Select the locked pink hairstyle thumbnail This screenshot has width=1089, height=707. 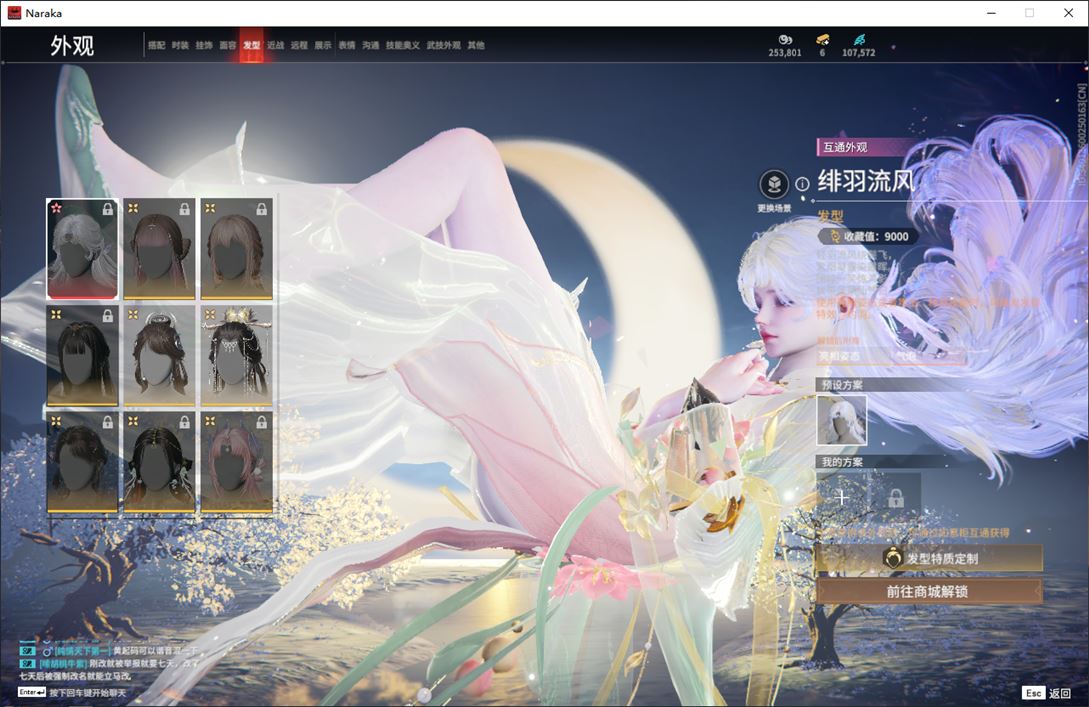tap(236, 463)
